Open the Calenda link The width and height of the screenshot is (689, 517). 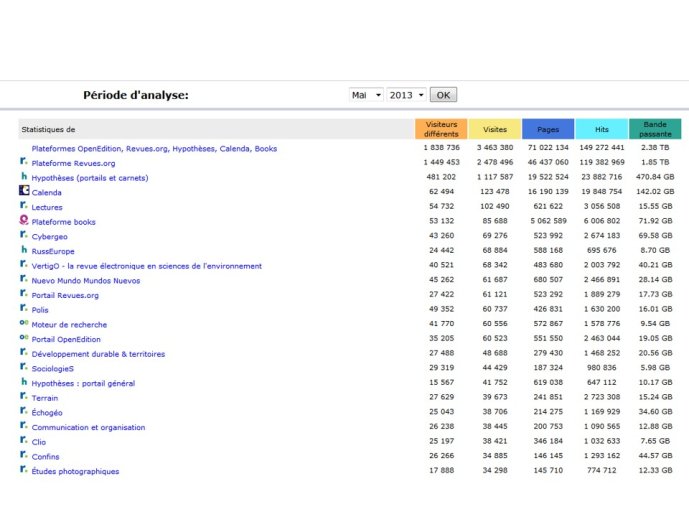pos(47,192)
